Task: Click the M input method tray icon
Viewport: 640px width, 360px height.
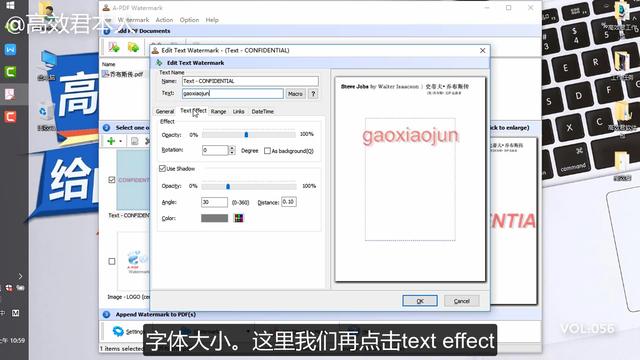Action: [x=16, y=313]
